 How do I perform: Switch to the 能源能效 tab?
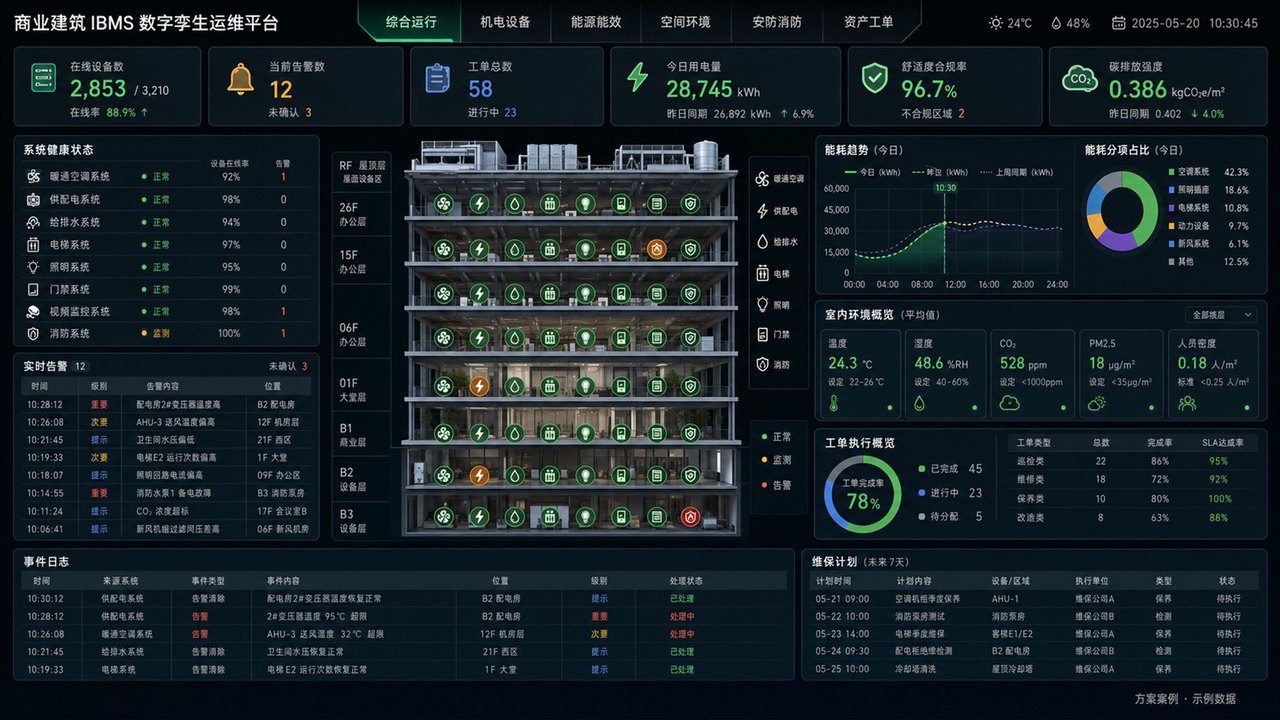coord(596,22)
